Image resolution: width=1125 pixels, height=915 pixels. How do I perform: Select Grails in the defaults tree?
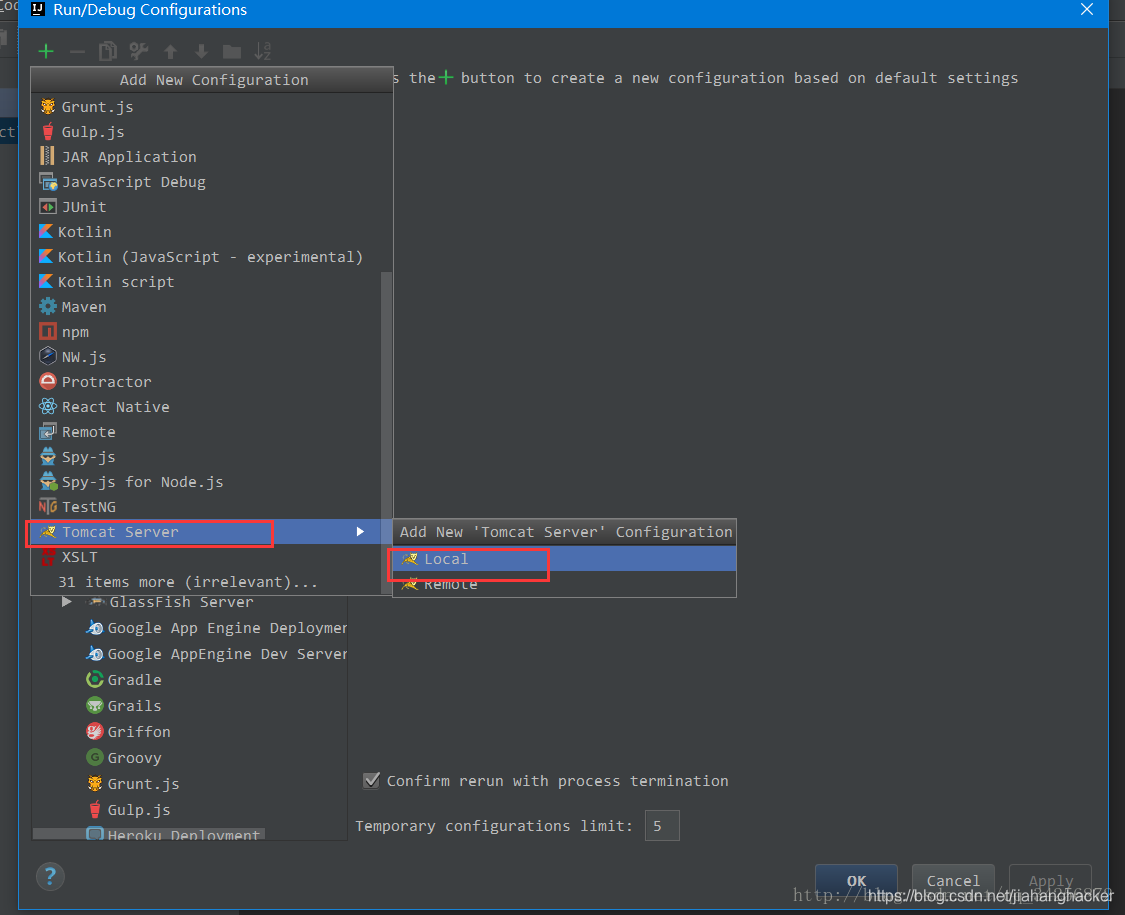123,705
